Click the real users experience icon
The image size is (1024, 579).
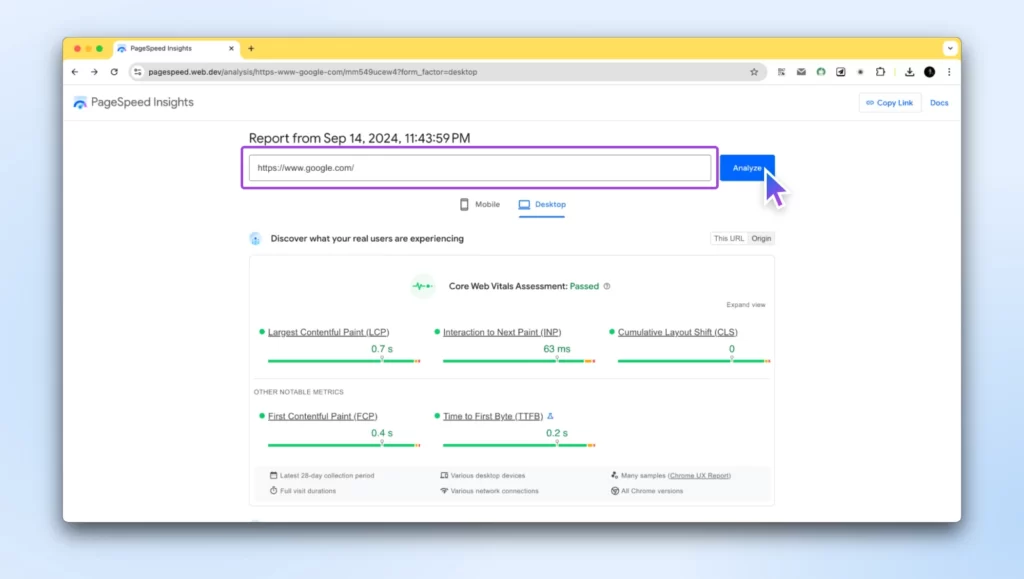(x=255, y=239)
